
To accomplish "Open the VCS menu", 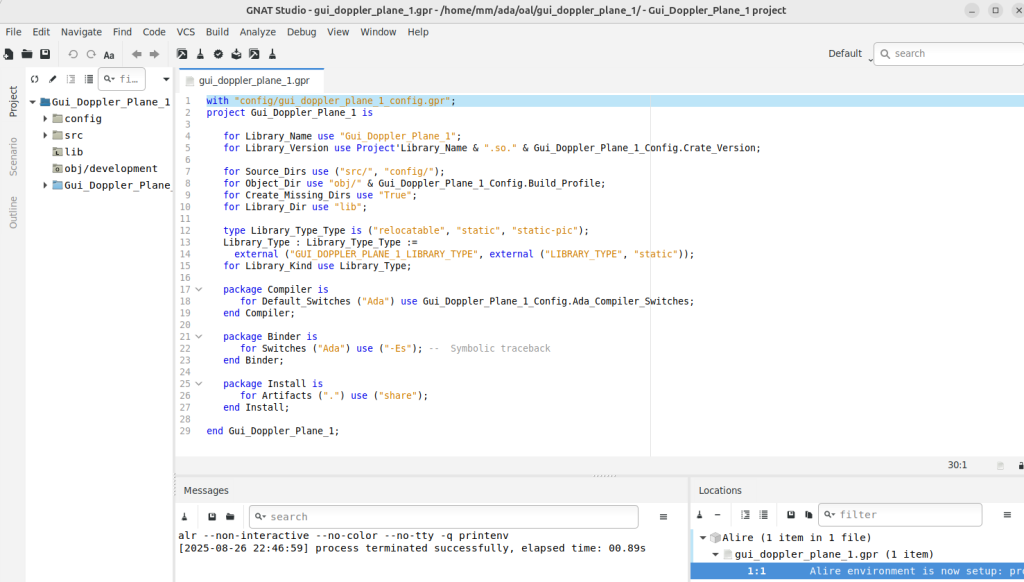I will (x=185, y=31).
